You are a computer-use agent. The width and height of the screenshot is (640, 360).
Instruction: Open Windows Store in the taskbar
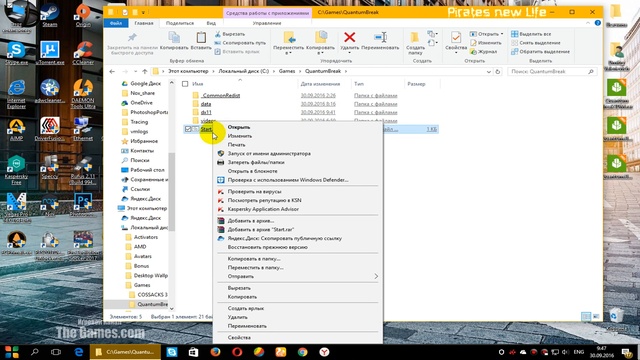point(193,352)
